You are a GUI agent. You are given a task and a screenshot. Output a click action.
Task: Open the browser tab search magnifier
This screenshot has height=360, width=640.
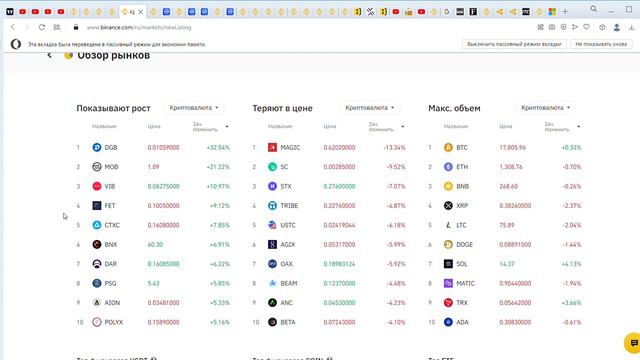point(593,9)
